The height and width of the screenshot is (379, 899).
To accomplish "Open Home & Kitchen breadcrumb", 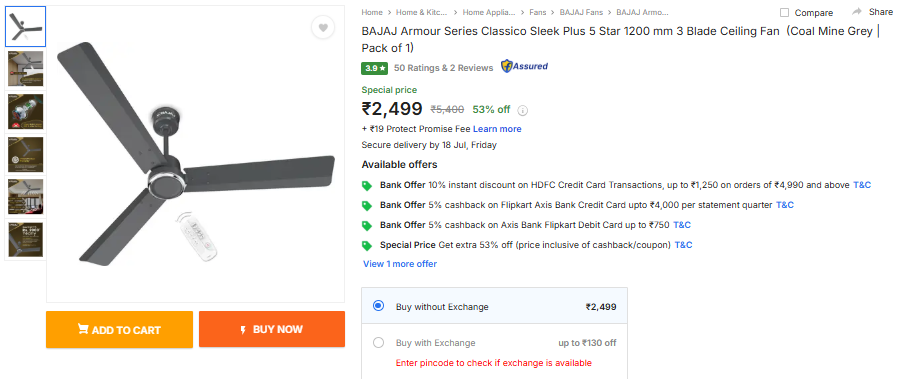I will pyautogui.click(x=421, y=12).
